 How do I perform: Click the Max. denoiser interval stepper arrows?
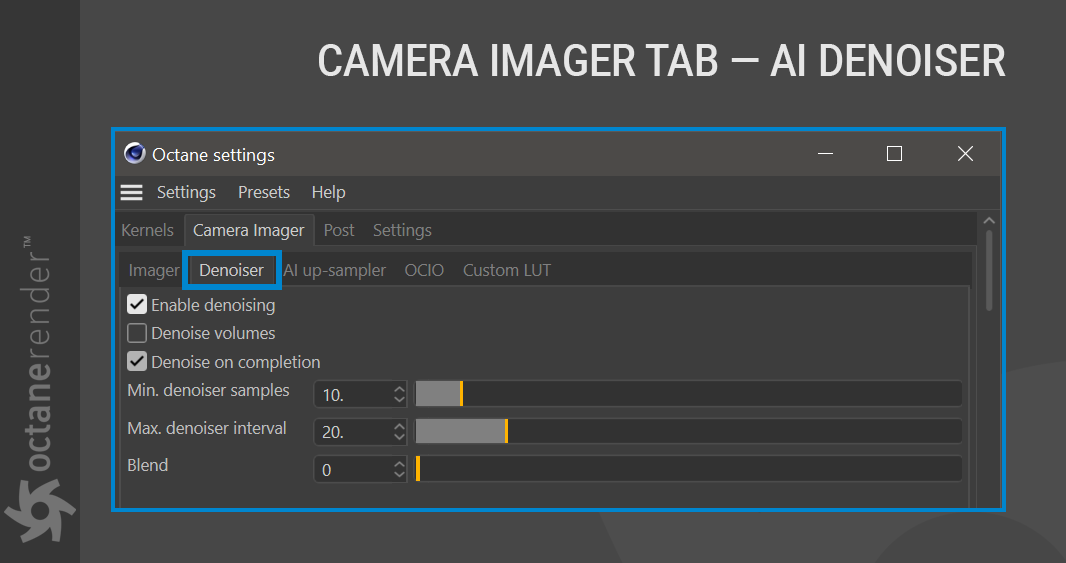(x=400, y=432)
